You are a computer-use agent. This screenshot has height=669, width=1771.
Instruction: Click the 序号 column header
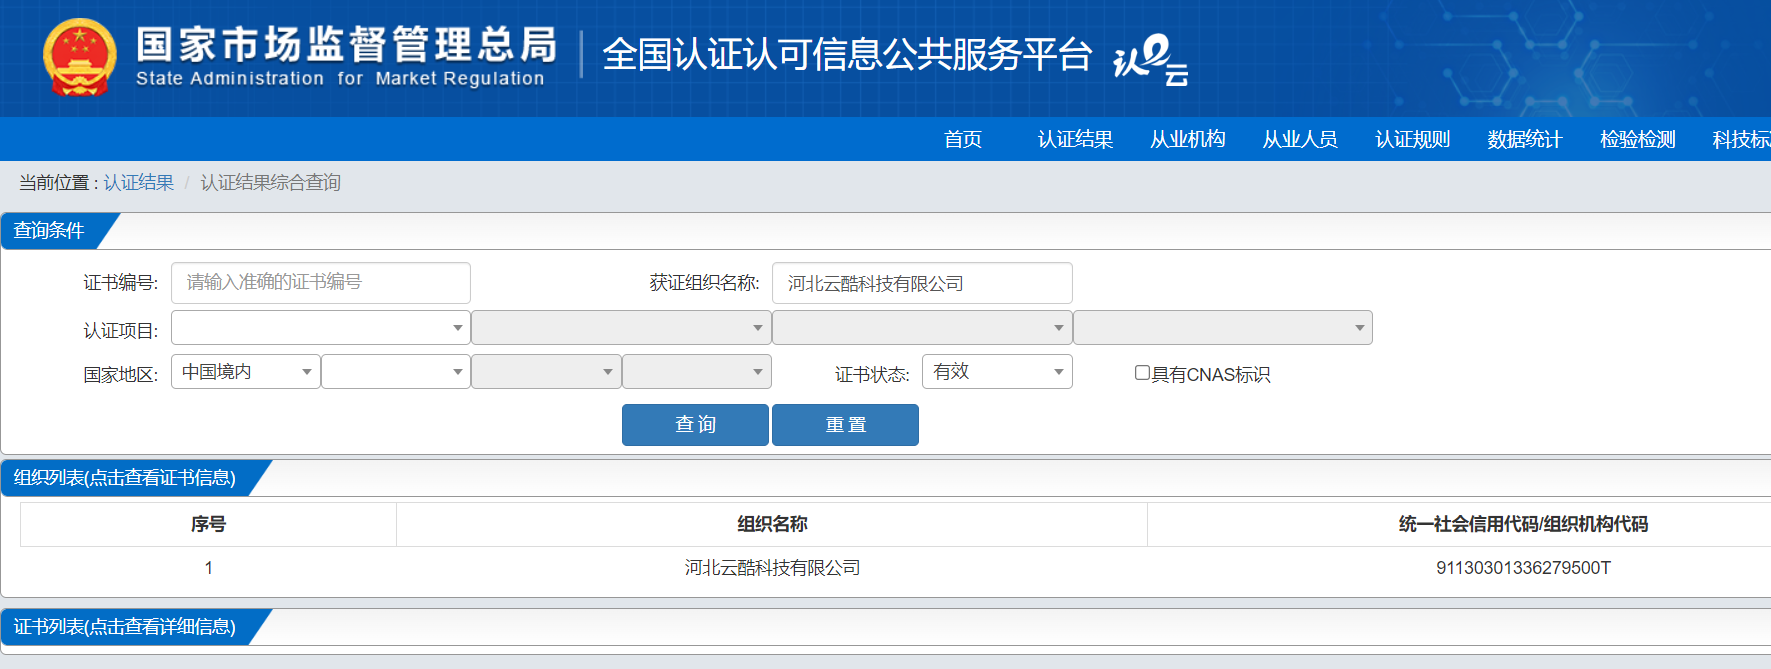click(208, 524)
